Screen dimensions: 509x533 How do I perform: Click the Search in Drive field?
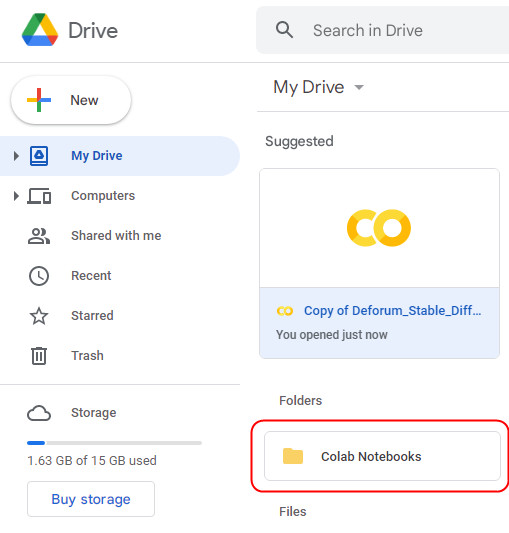pyautogui.click(x=383, y=30)
